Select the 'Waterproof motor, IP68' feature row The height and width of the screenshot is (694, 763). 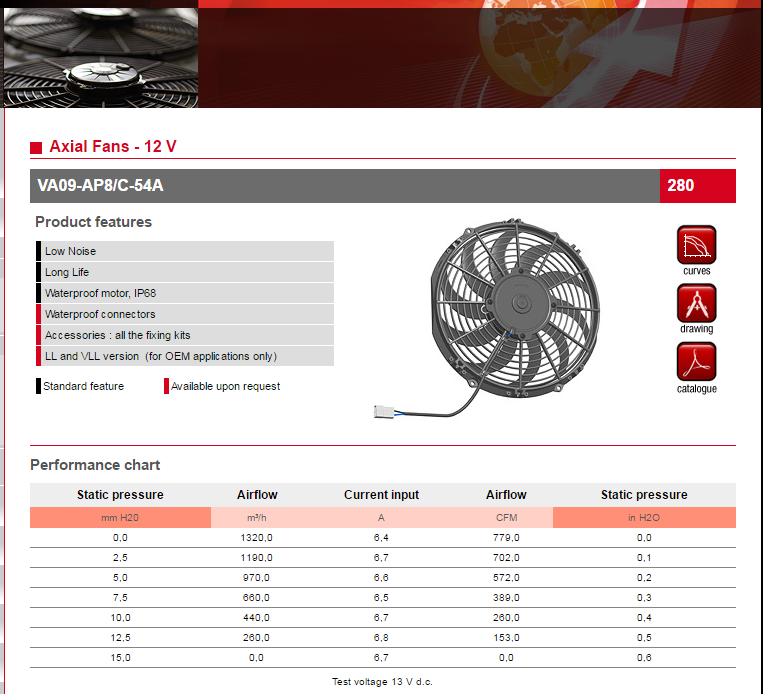pos(185,293)
